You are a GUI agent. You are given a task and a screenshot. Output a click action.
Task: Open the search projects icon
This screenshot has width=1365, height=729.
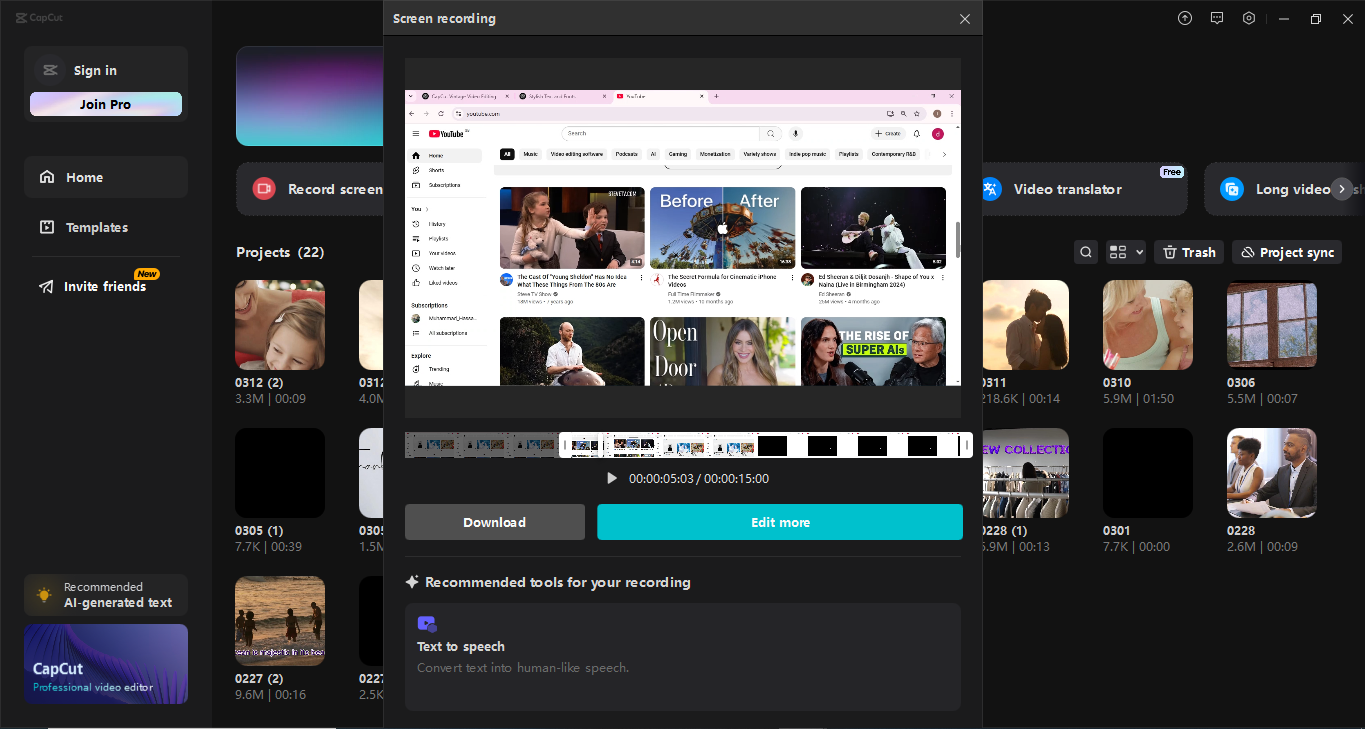[1085, 251]
